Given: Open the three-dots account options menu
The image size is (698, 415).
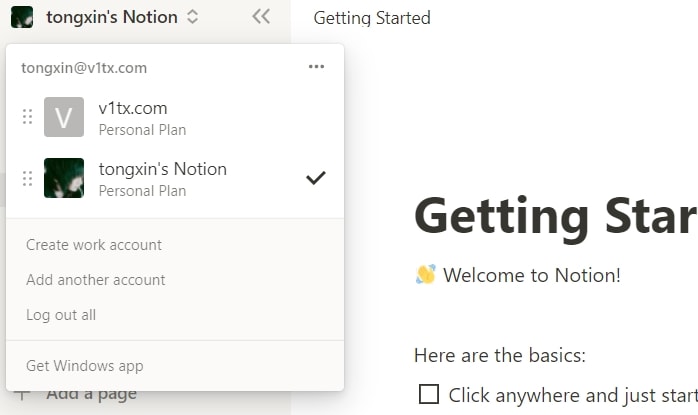Looking at the screenshot, I should coord(316,67).
